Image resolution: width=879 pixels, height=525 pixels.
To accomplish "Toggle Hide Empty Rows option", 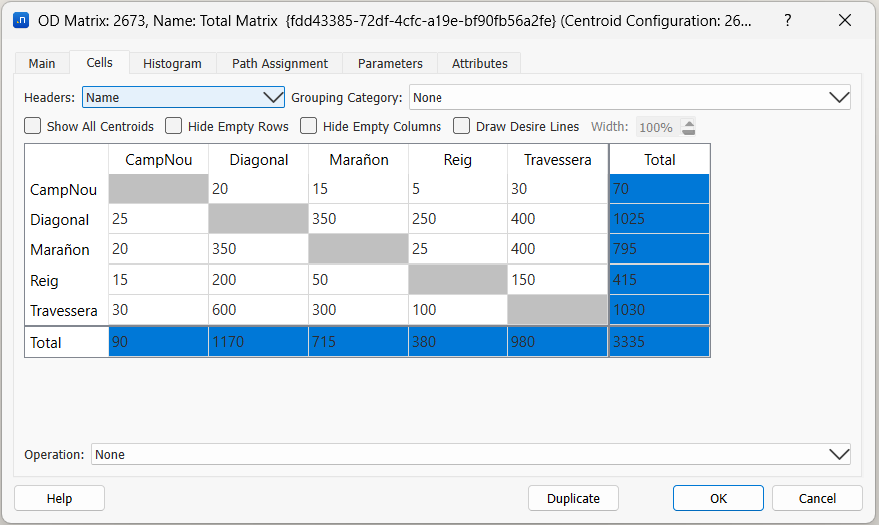I will tap(174, 127).
